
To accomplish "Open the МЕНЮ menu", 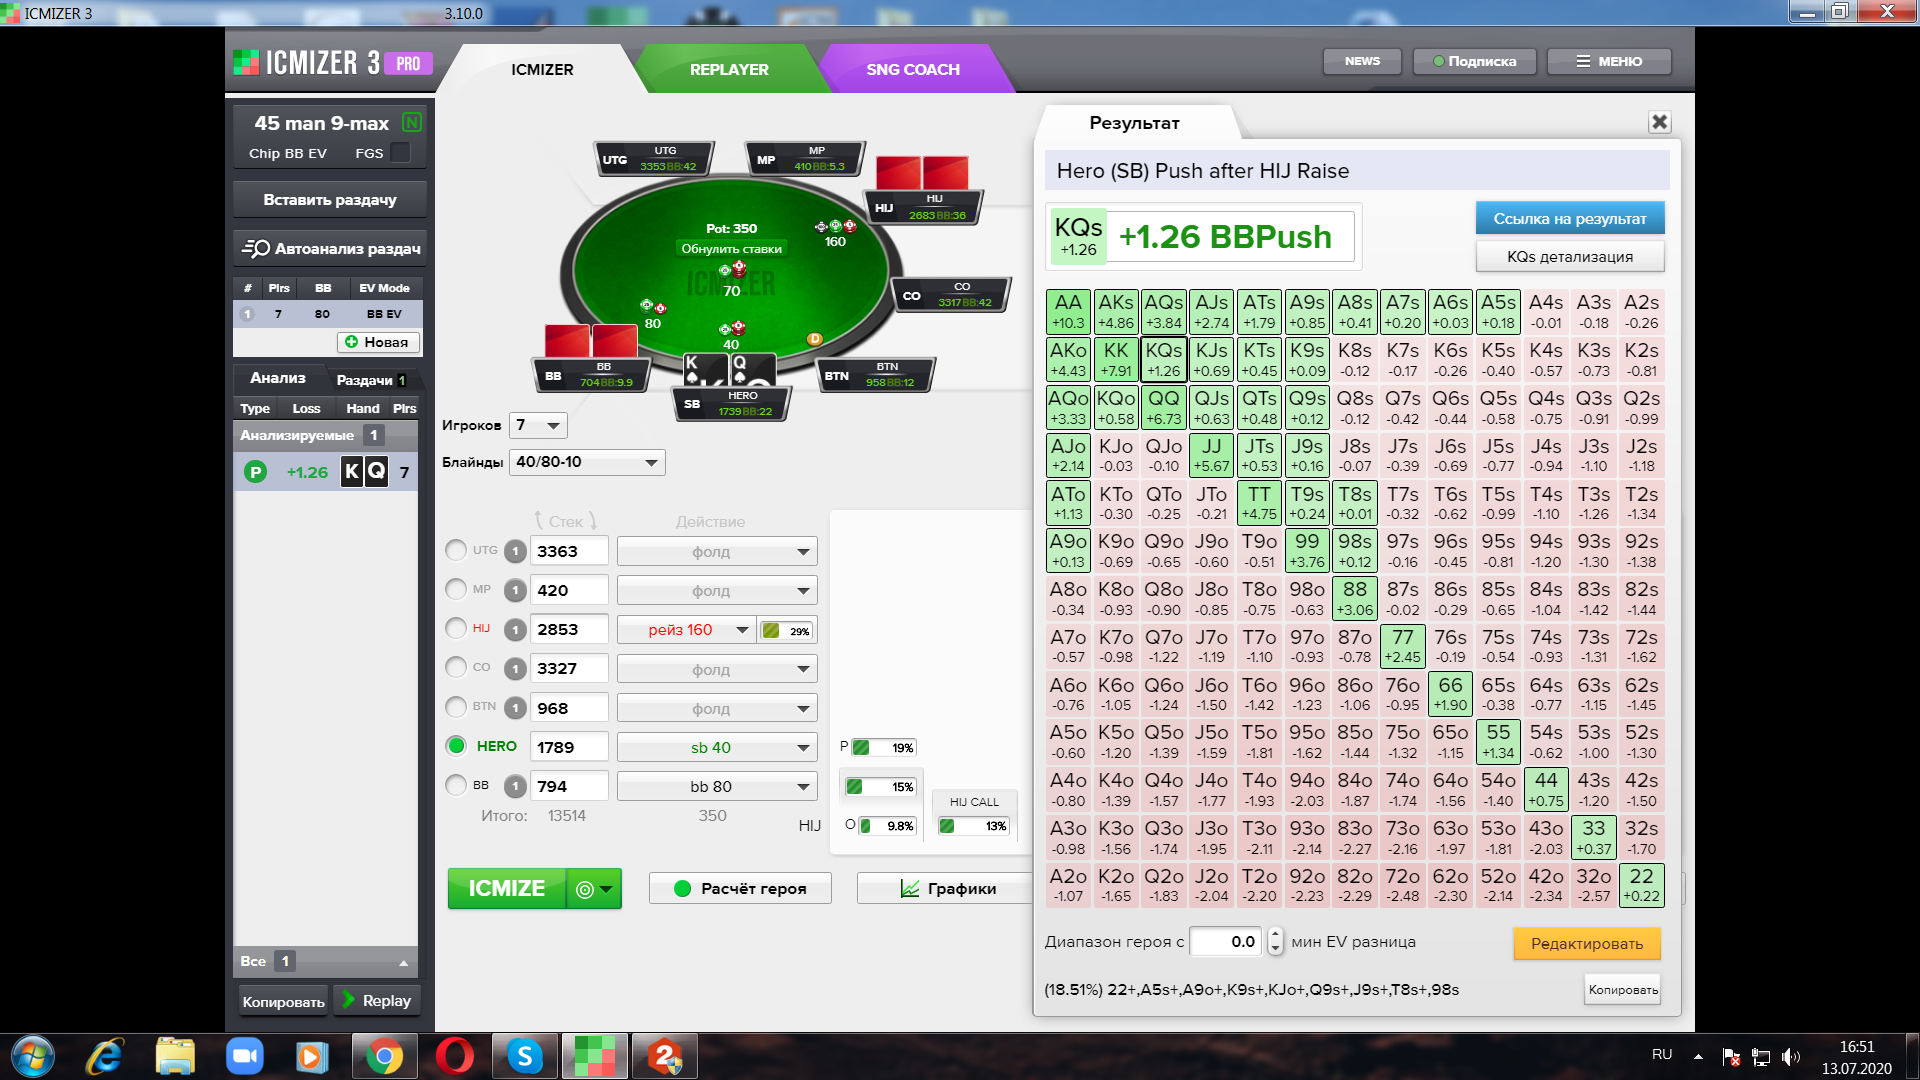I will pos(1609,61).
